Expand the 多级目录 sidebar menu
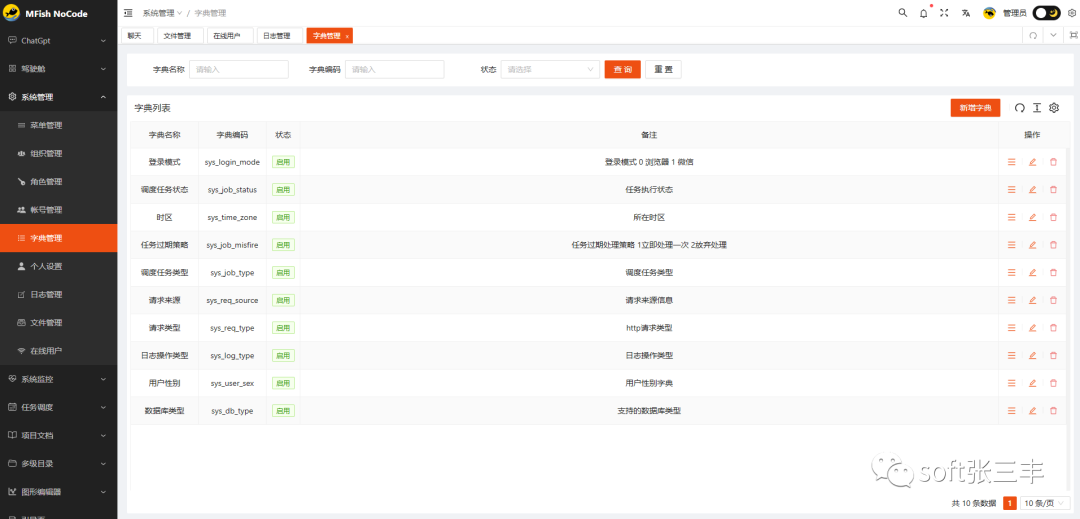The width and height of the screenshot is (1080, 519). 59,463
